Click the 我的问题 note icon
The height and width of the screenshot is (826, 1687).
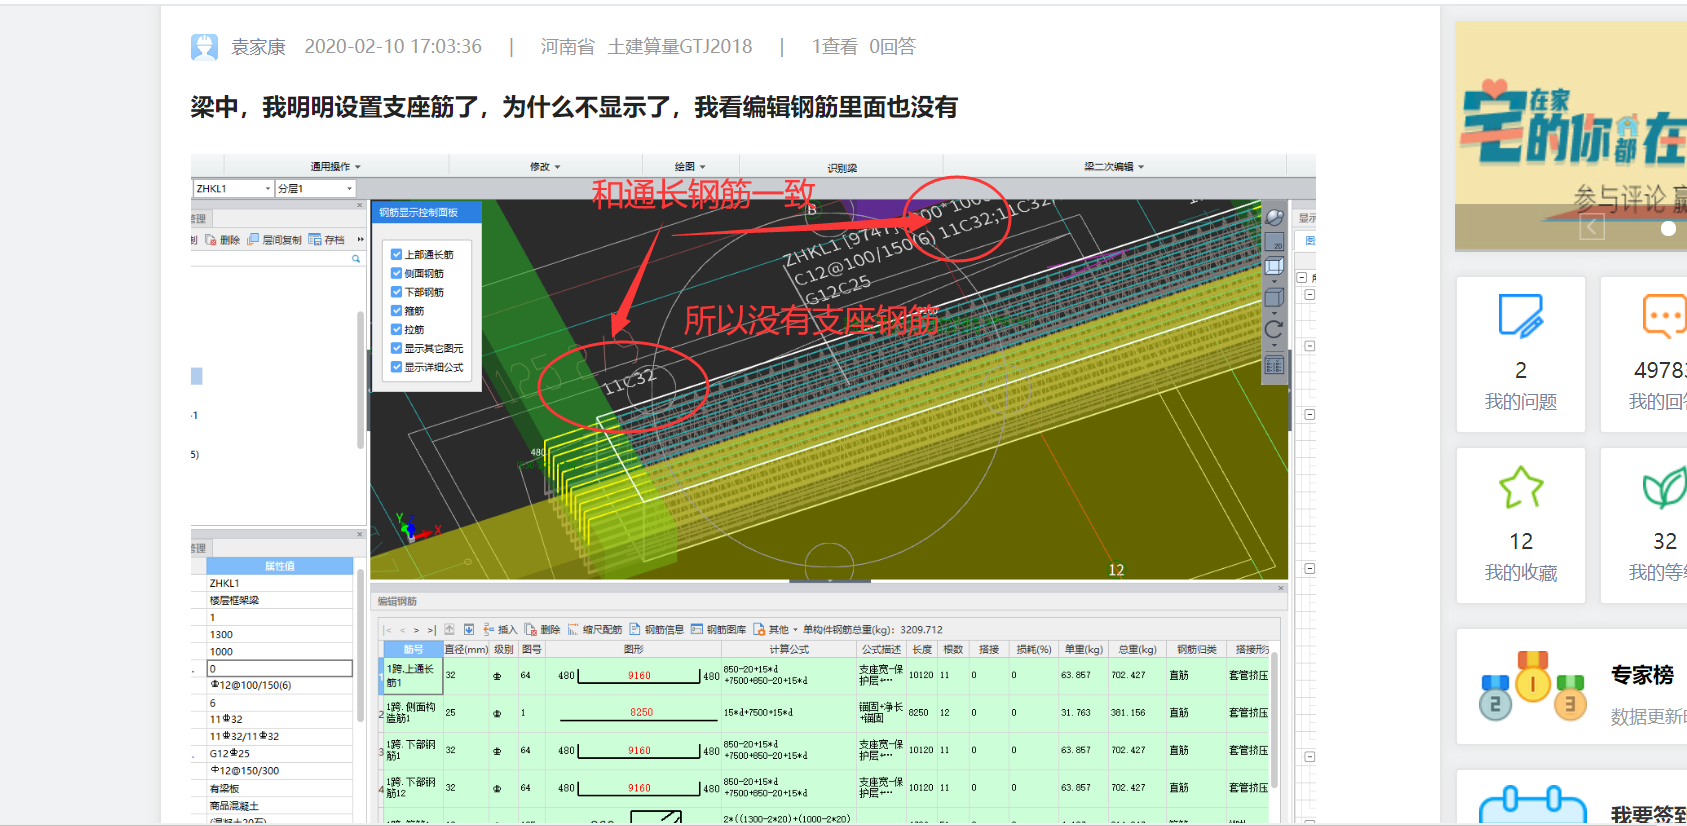1521,315
